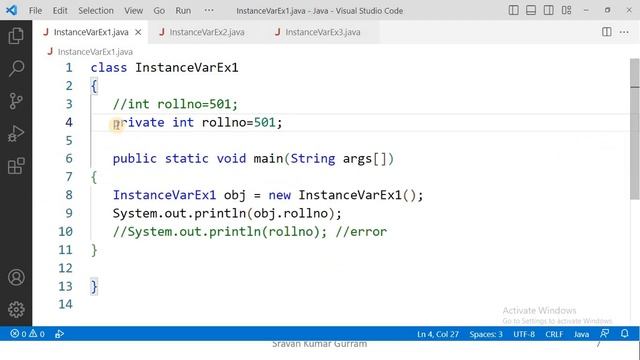This screenshot has width=640, height=360.
Task: Open the Source Control view
Action: pyautogui.click(x=16, y=101)
